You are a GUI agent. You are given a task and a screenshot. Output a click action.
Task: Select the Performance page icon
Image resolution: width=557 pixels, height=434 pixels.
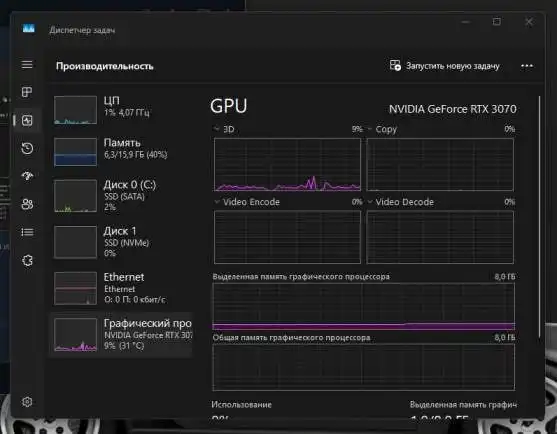(x=27, y=120)
